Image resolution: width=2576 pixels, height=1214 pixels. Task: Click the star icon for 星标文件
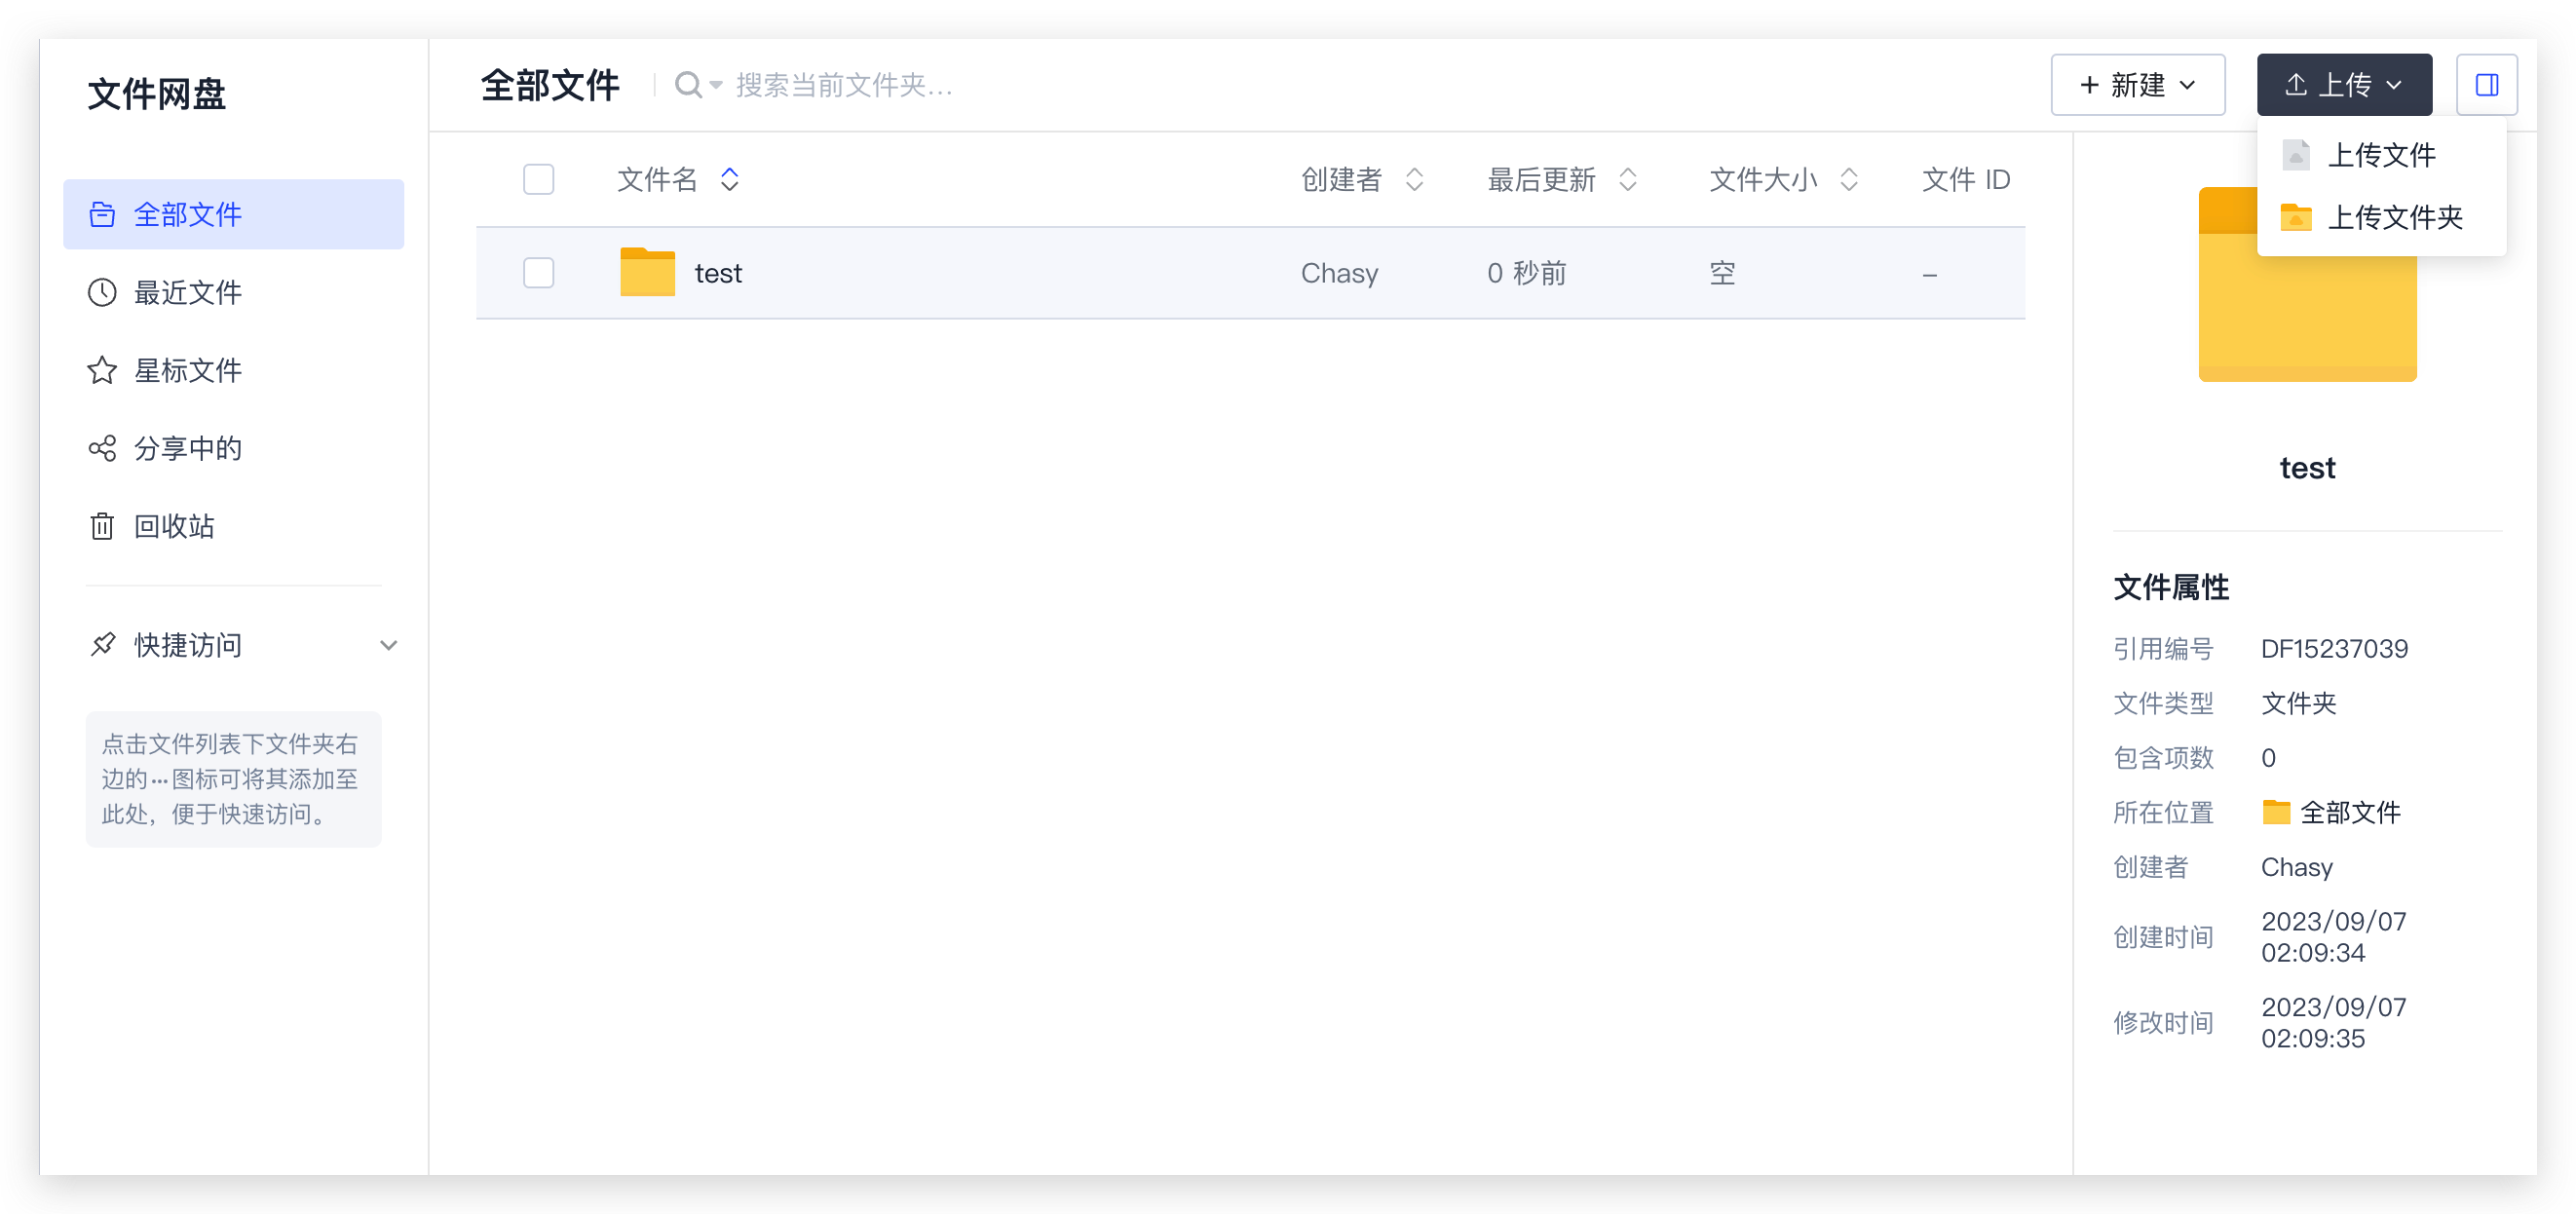tap(102, 370)
